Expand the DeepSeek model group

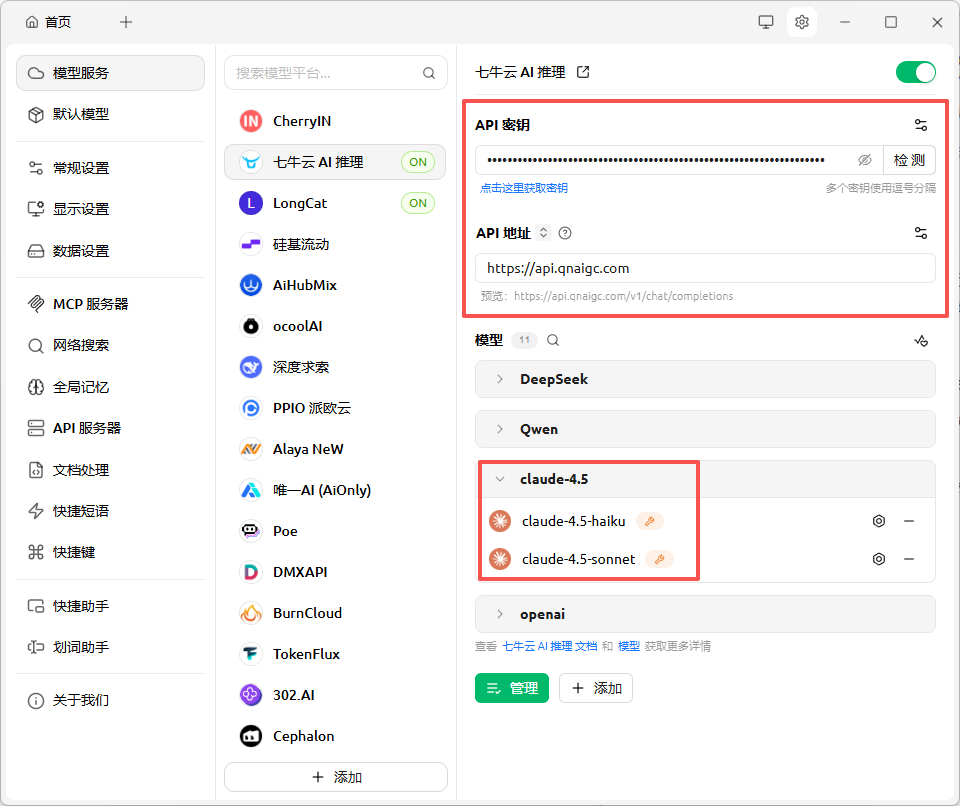tap(500, 379)
